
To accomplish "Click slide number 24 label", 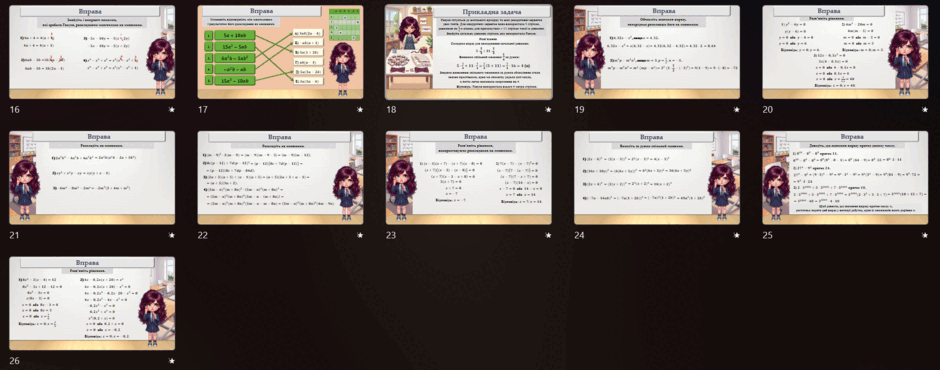I will tap(580, 236).
